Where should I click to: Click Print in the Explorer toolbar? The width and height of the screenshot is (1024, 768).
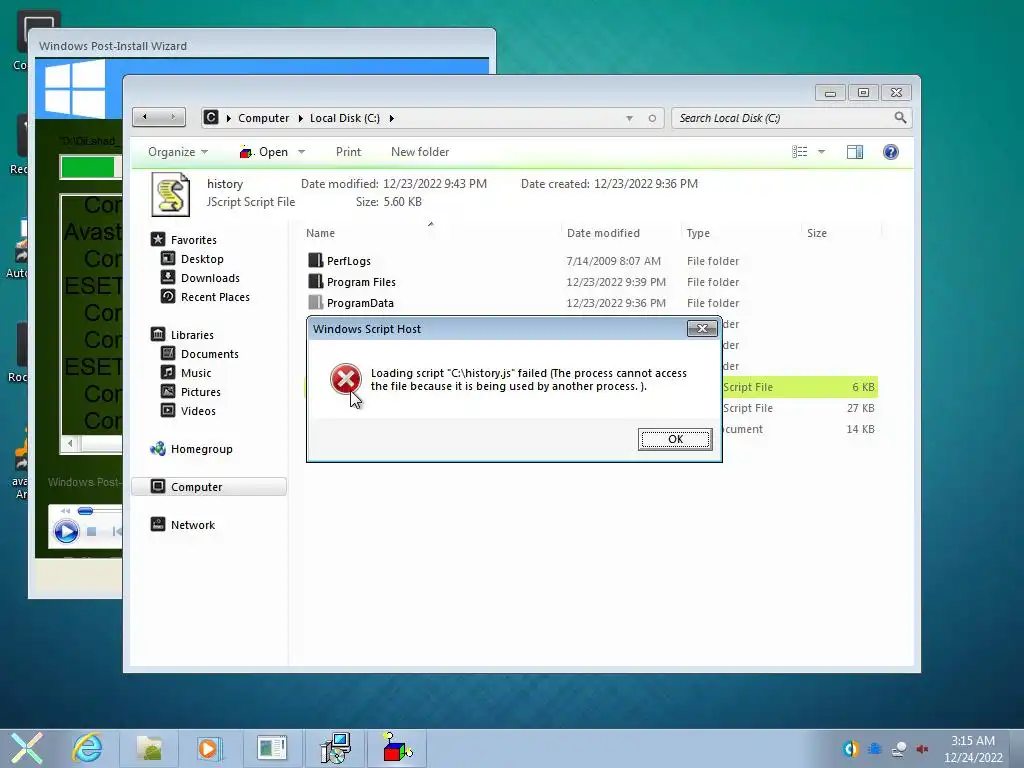(348, 152)
